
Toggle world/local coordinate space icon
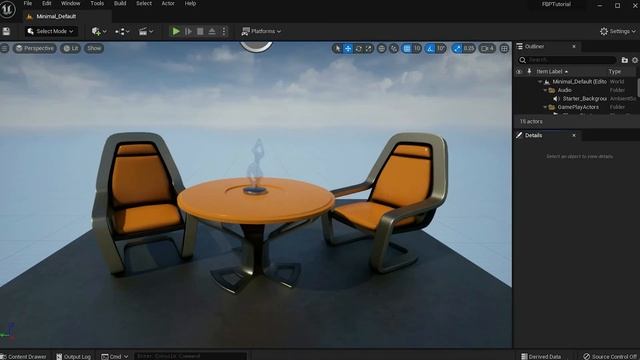(382, 49)
